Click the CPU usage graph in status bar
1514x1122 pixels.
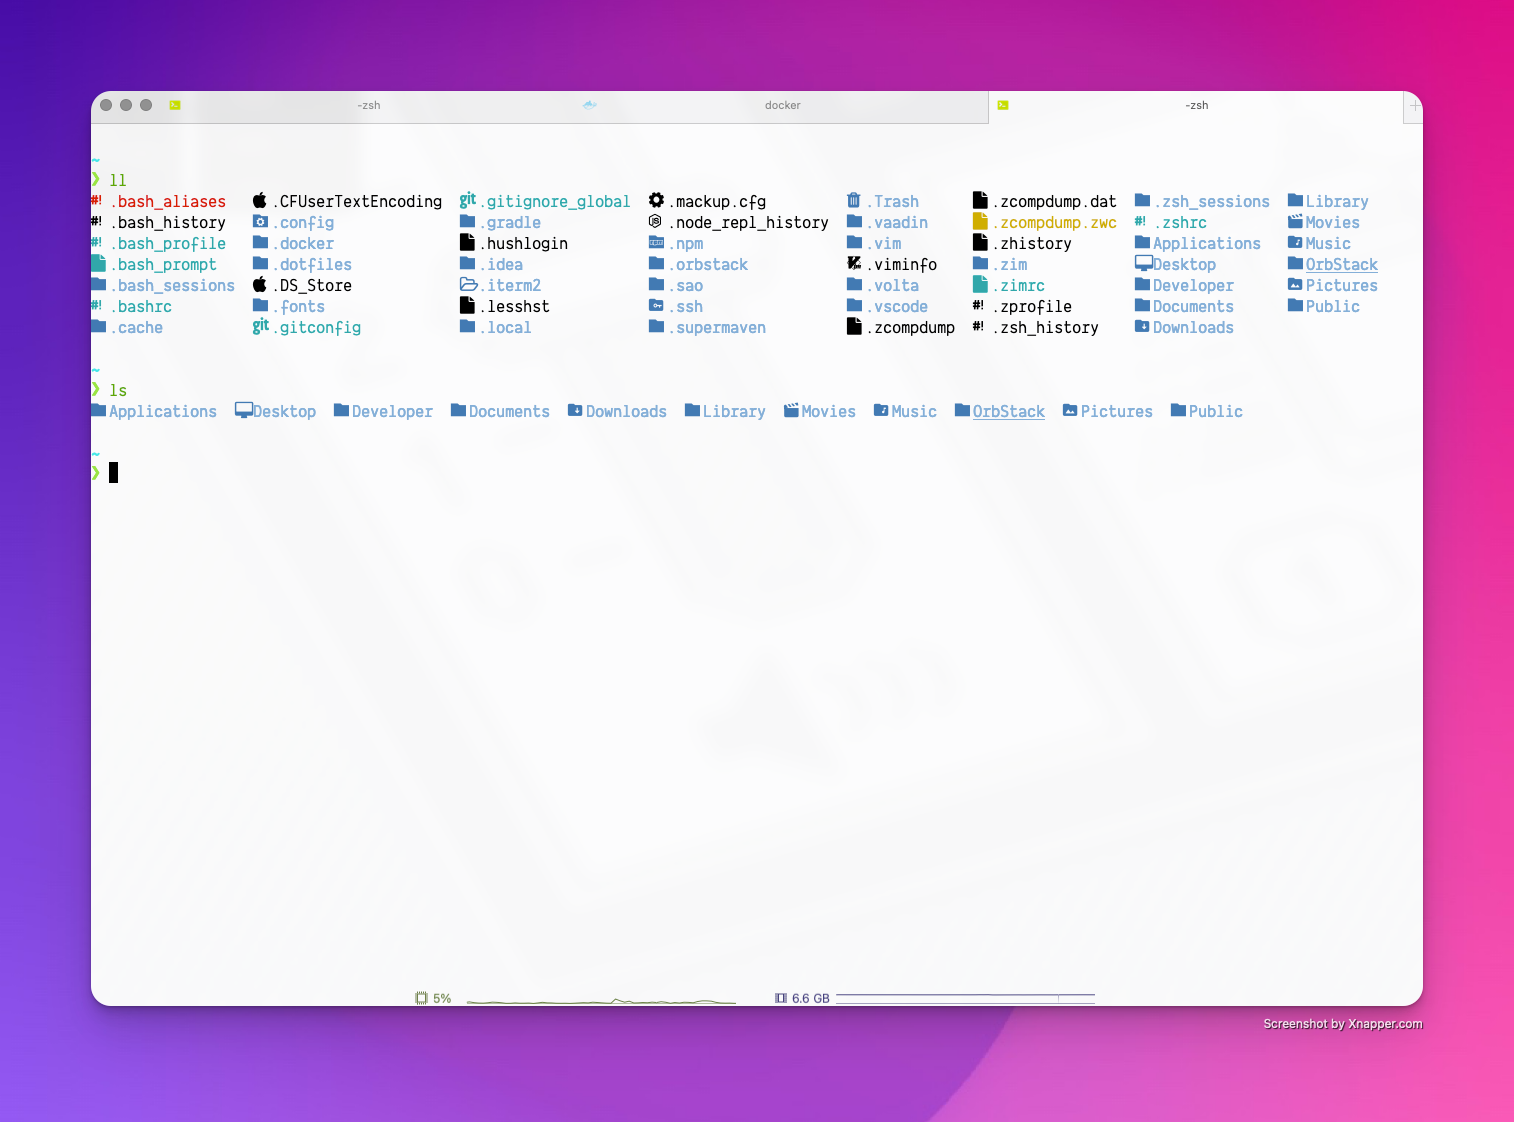tap(601, 1000)
